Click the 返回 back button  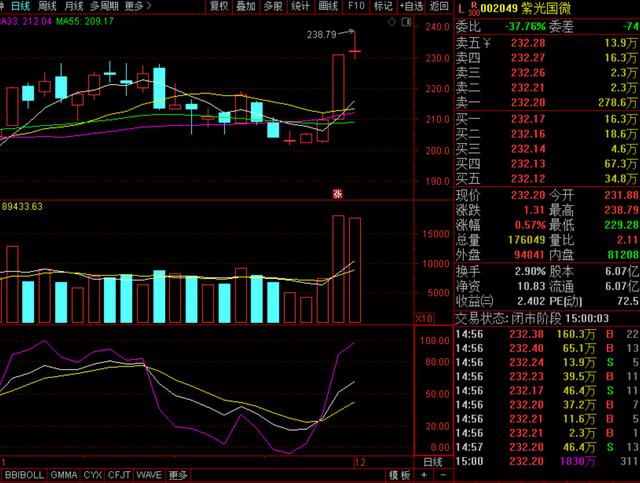tap(439, 6)
